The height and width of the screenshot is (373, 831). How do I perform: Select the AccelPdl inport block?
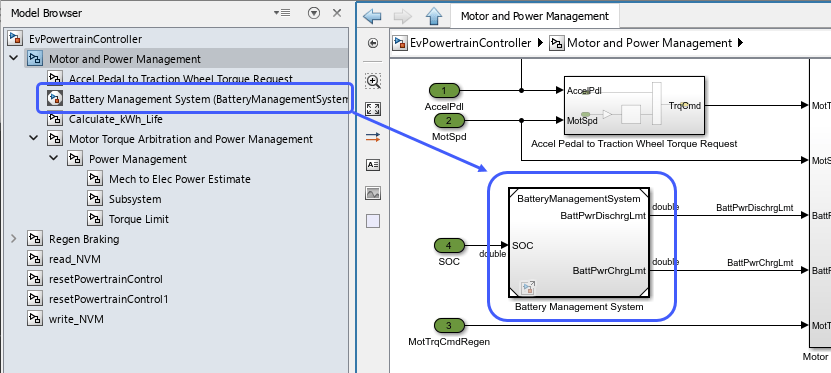(444, 91)
